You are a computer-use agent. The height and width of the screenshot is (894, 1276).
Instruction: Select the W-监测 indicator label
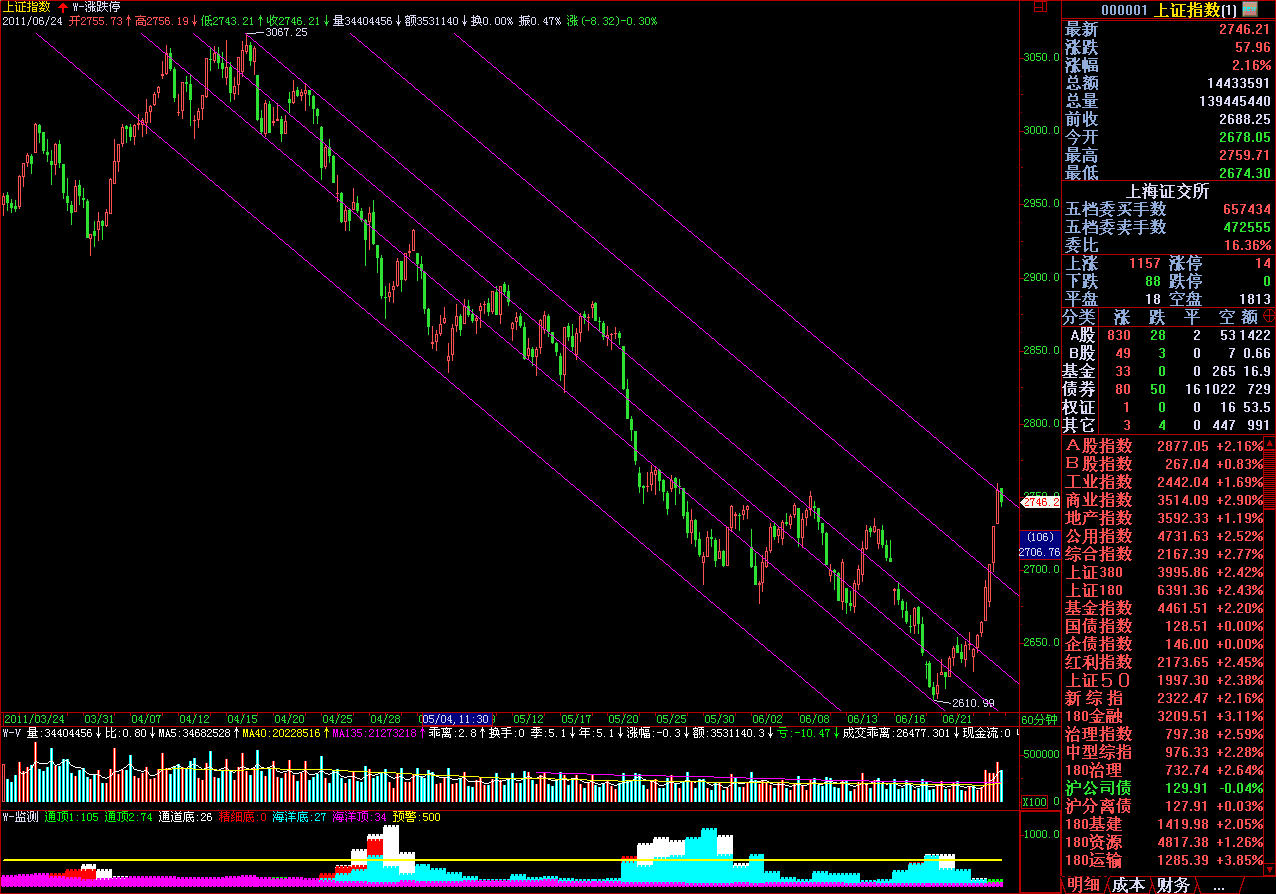pyautogui.click(x=20, y=817)
